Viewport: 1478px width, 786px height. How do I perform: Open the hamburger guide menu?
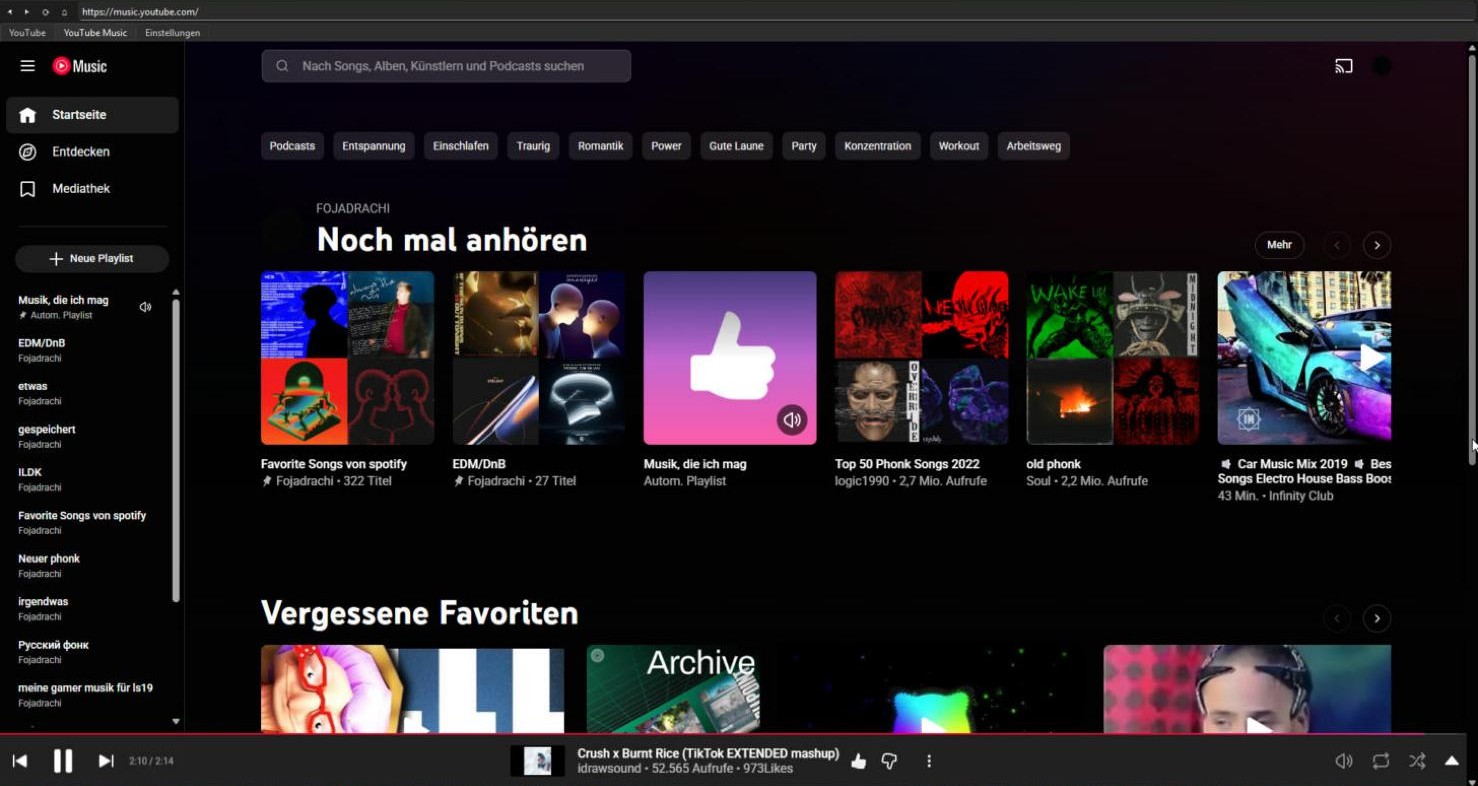tap(27, 66)
